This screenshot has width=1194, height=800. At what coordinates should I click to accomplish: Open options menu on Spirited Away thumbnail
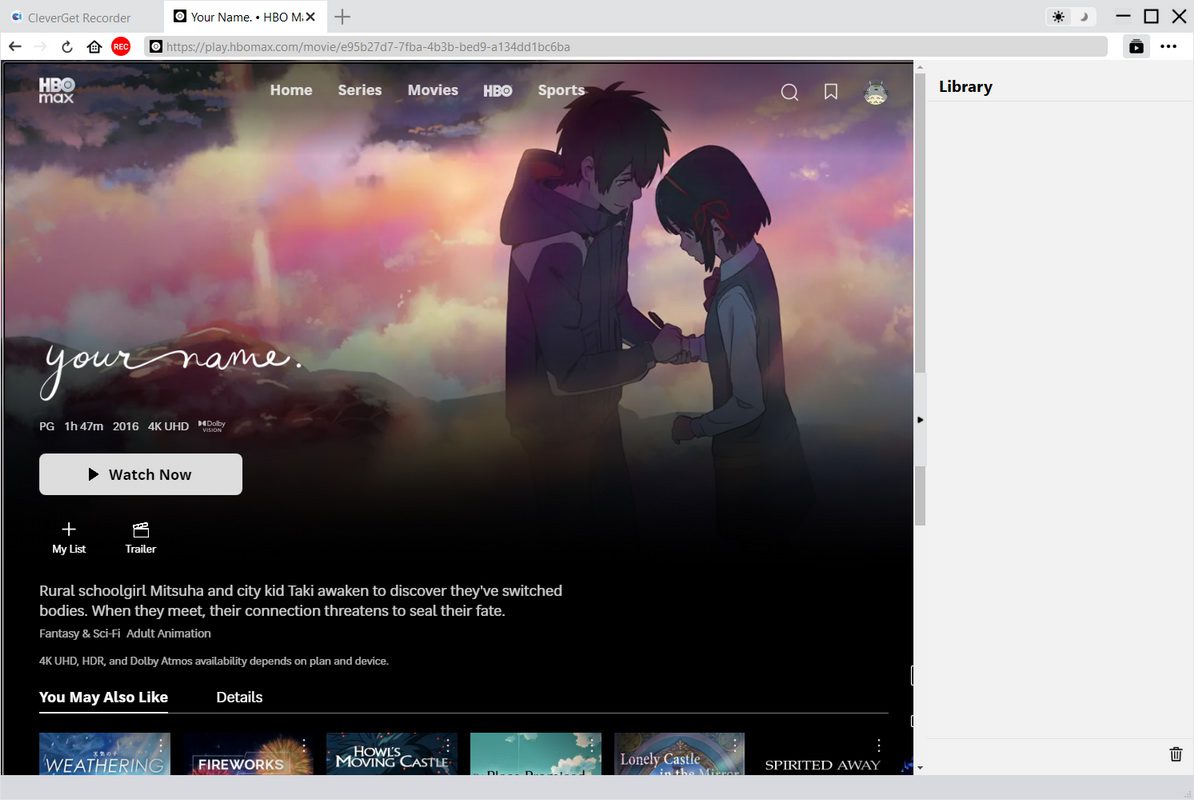pos(879,746)
